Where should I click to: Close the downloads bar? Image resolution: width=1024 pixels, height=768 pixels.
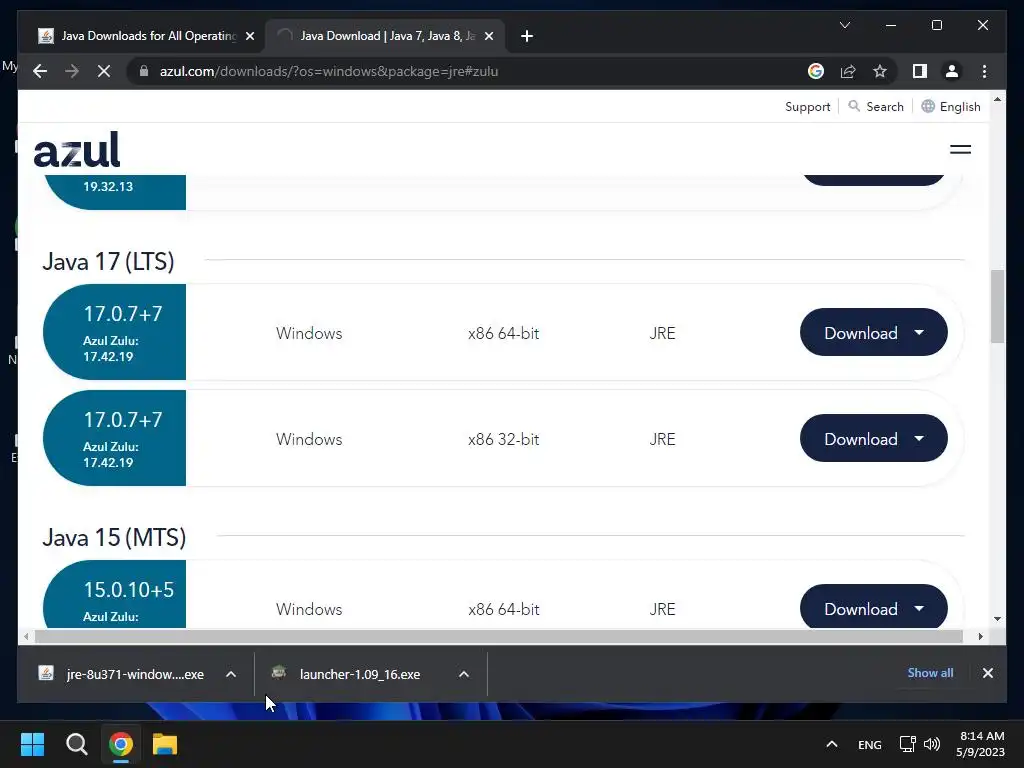987,673
